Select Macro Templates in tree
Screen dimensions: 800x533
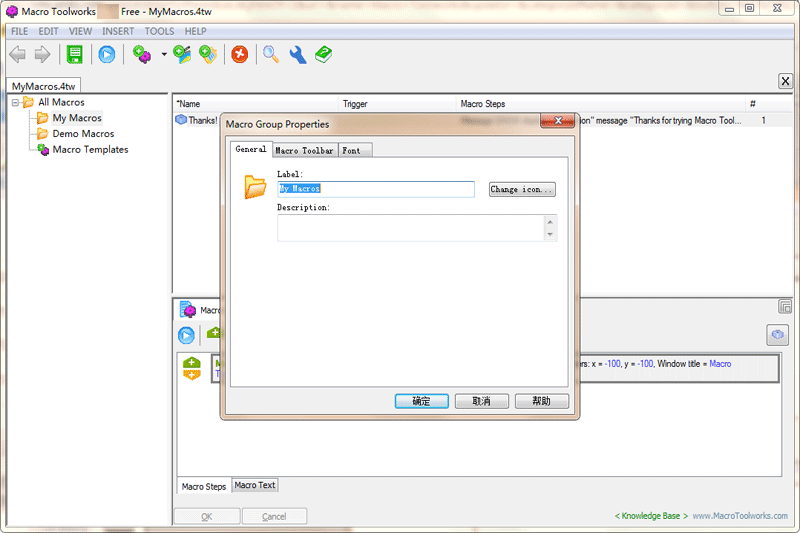(x=90, y=149)
